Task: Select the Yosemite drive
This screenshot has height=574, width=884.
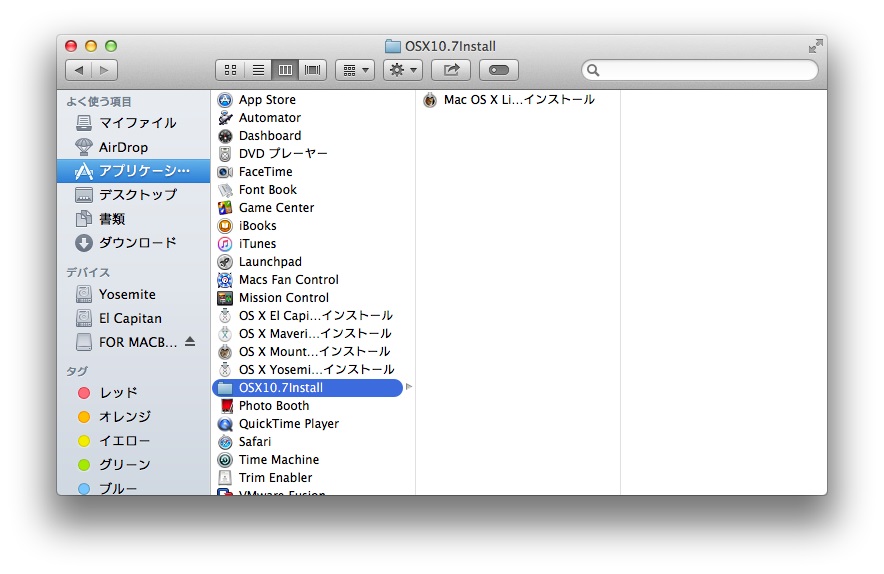Action: pos(134,294)
